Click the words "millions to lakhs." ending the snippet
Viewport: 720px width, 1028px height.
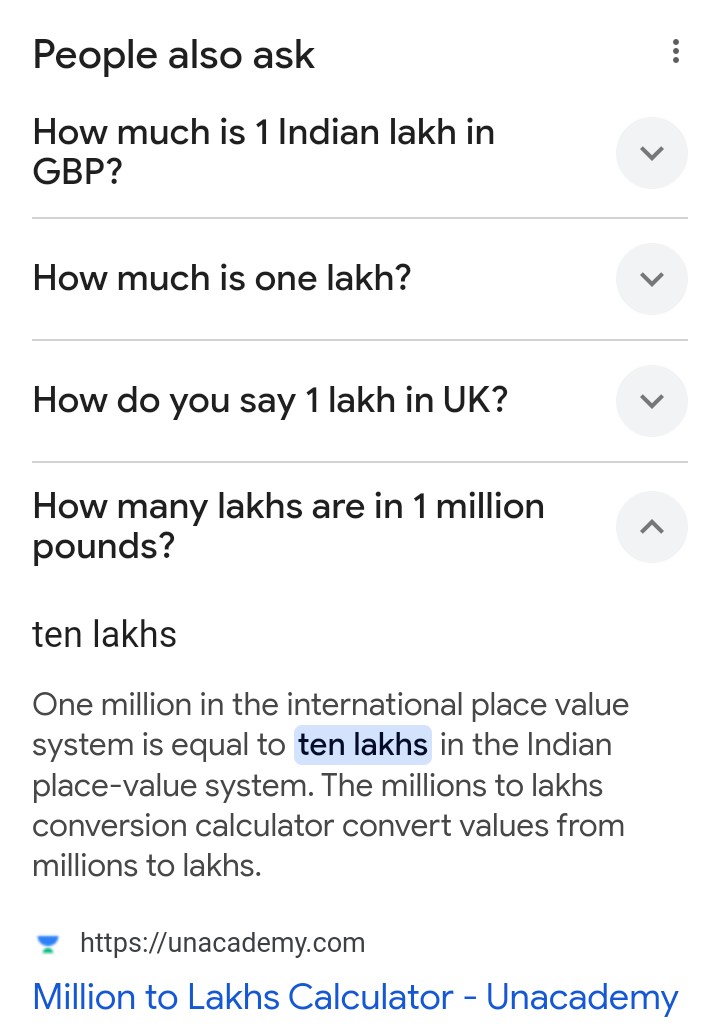[147, 866]
